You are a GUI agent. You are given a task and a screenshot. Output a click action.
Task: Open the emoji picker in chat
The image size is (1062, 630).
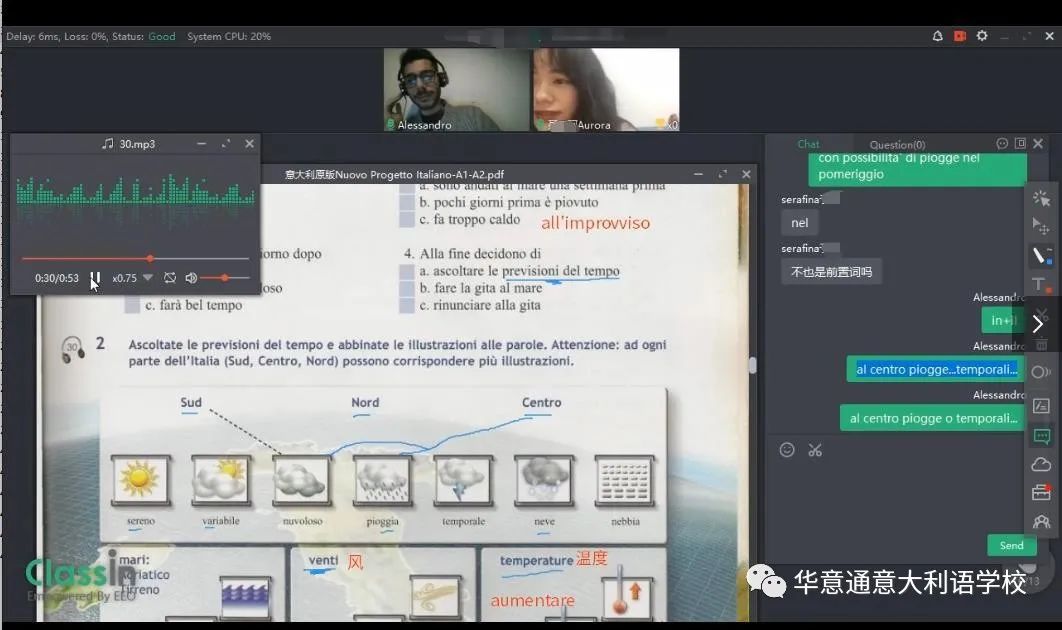pos(787,450)
